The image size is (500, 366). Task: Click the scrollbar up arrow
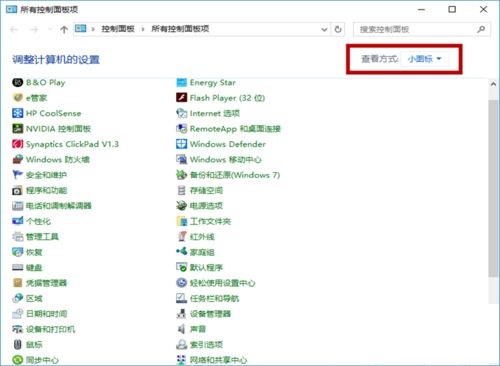(x=493, y=84)
